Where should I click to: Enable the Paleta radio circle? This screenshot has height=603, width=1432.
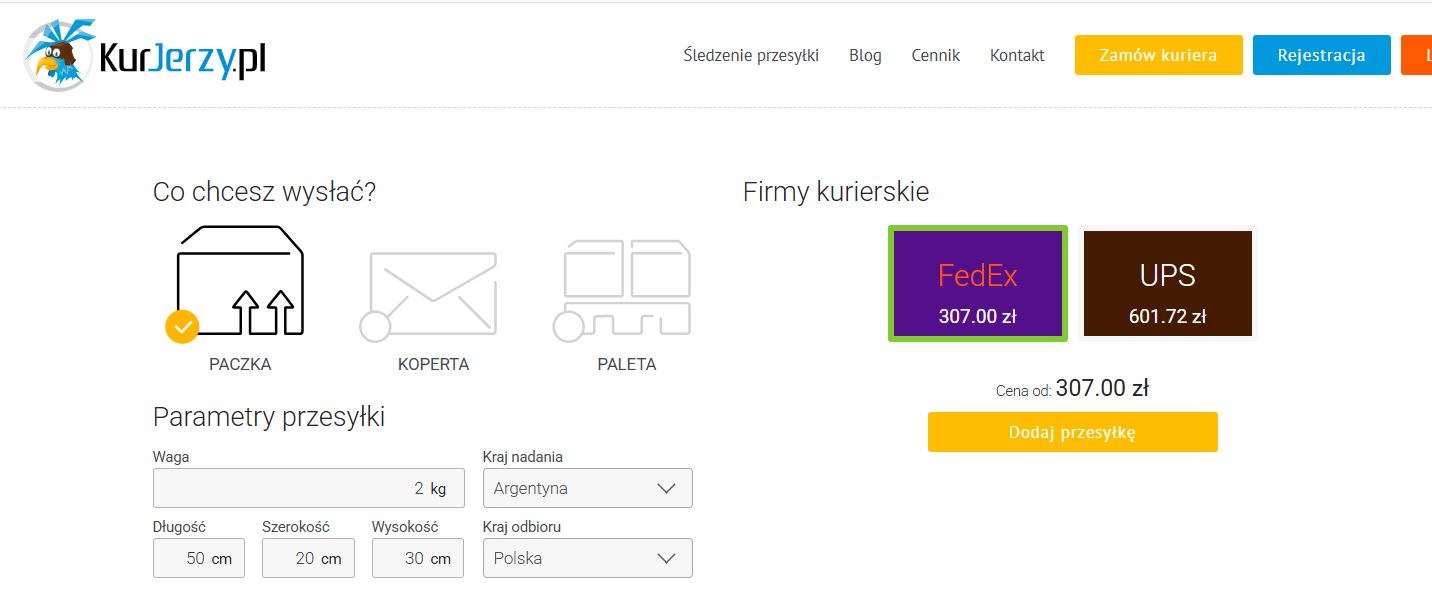coord(568,327)
